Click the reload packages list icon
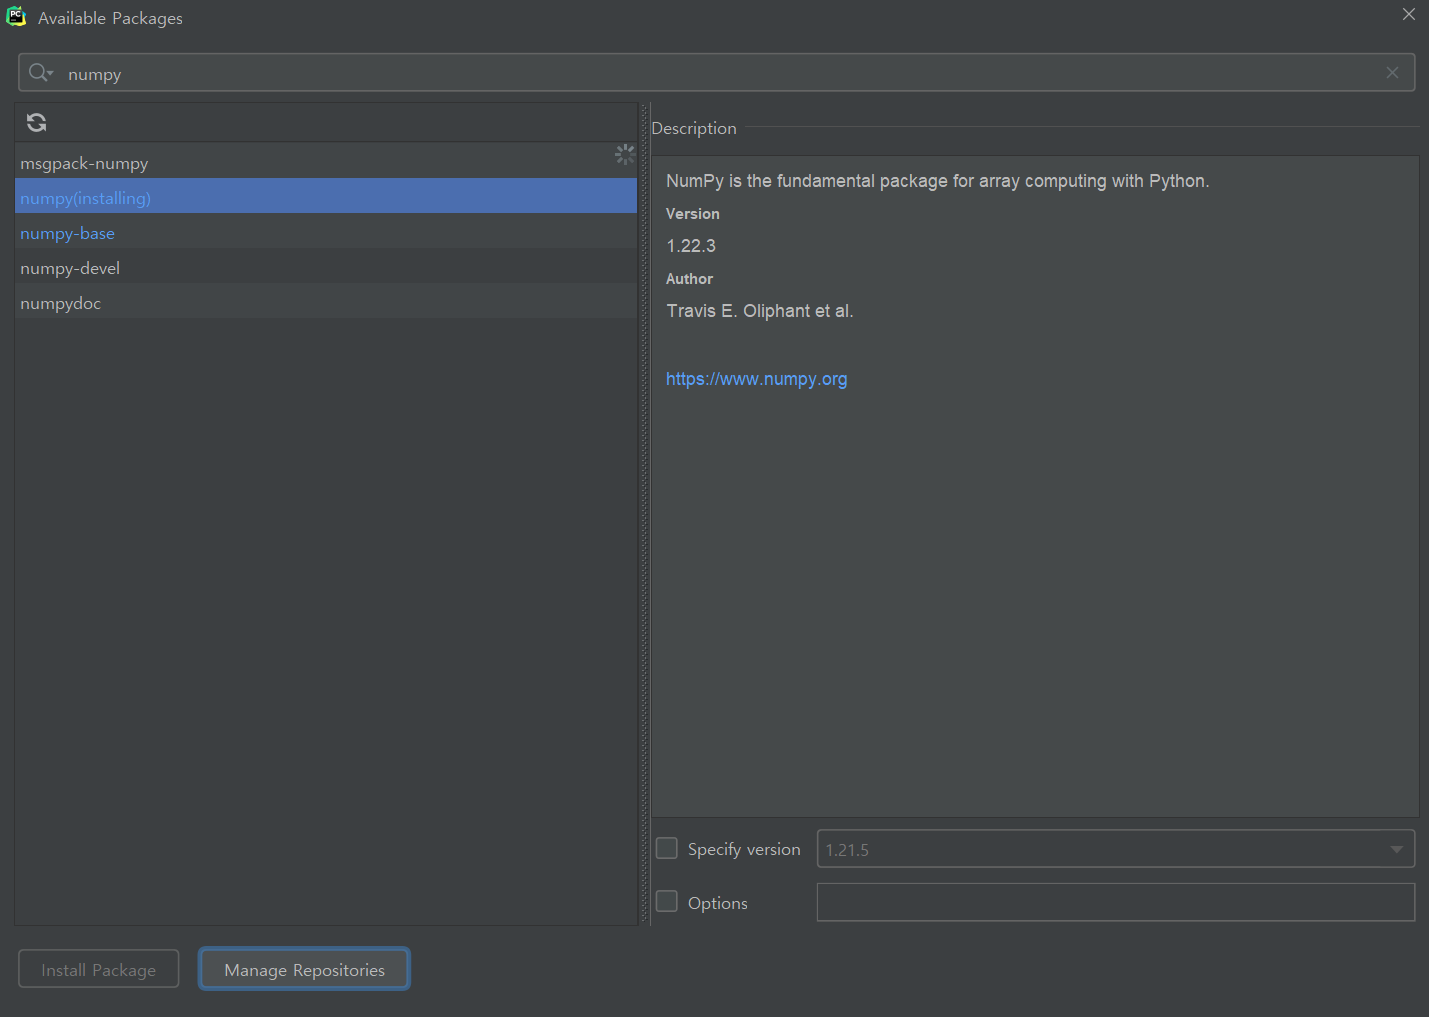 coord(37,122)
